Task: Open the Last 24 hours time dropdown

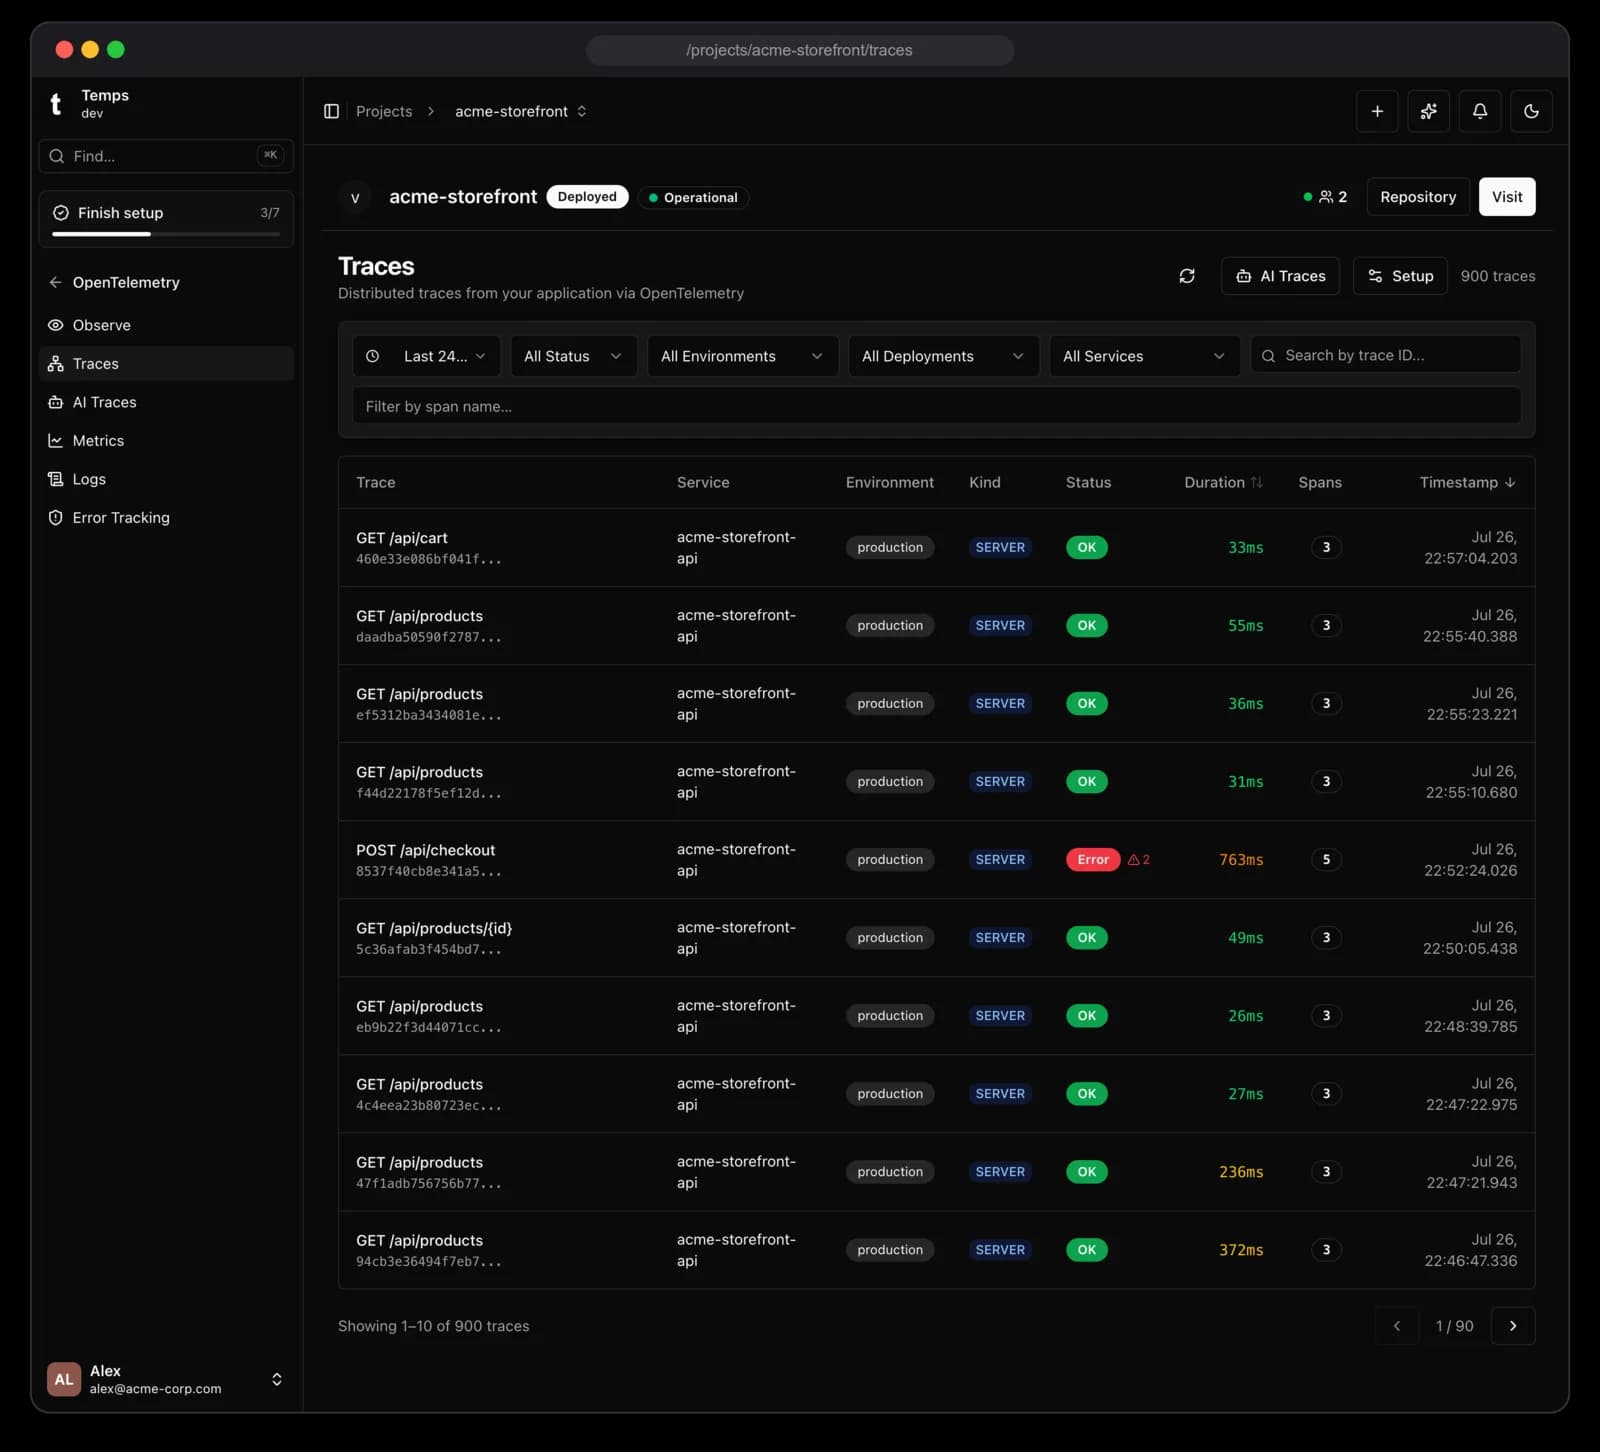Action: click(426, 356)
